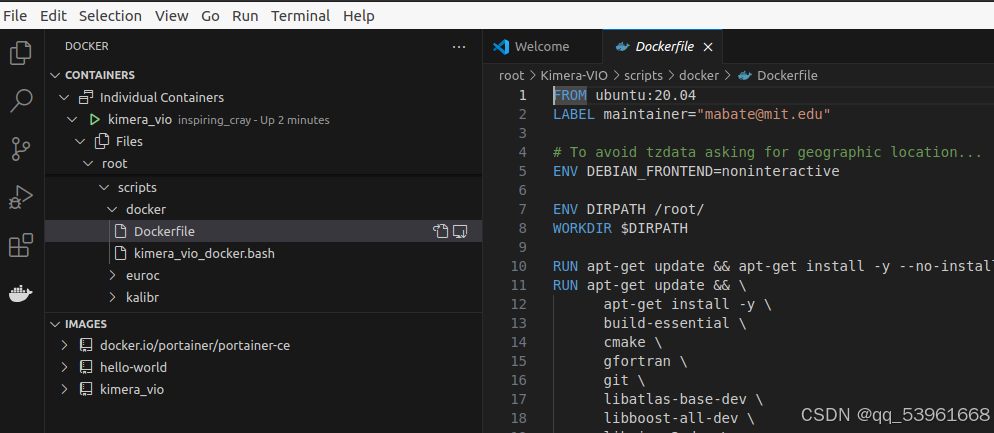Click the libatlas-base-dev line in editor
The image size is (994, 433).
(683, 399)
